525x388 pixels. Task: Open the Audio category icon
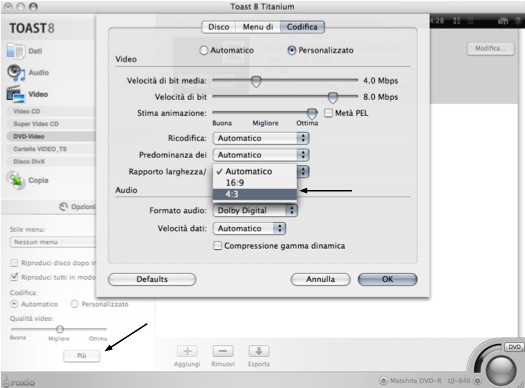[x=16, y=73]
